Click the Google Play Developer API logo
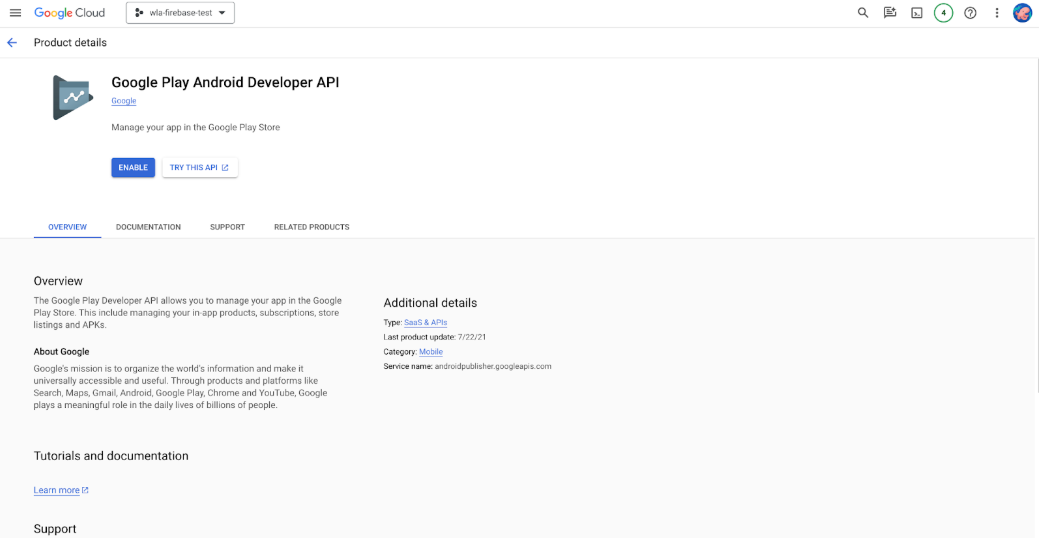The height and width of the screenshot is (538, 1040). click(x=73, y=97)
